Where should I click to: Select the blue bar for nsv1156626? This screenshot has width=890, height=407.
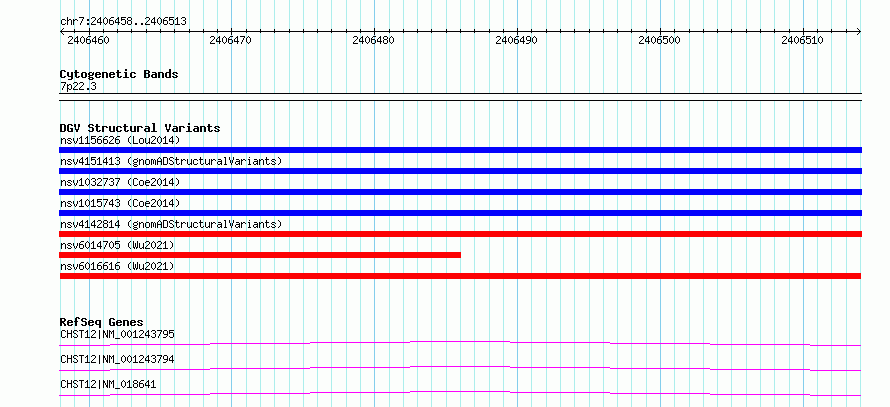[460, 150]
